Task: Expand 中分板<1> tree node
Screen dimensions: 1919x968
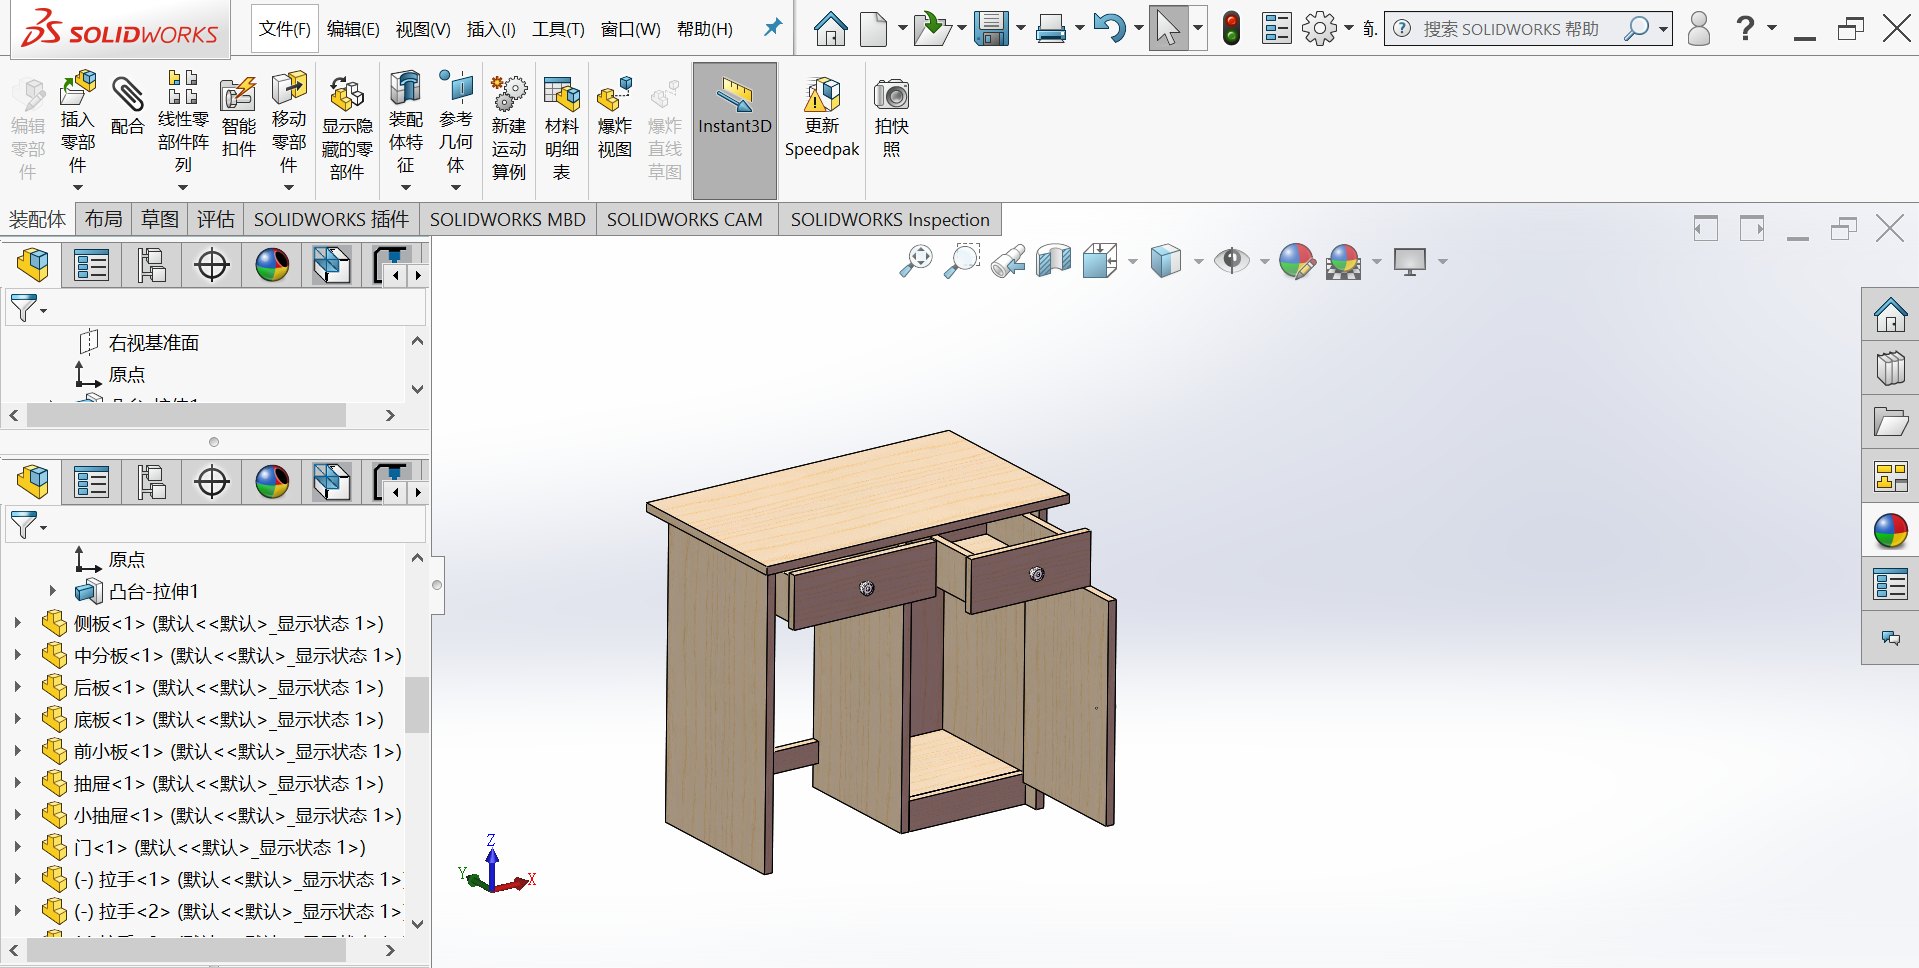Action: click(17, 655)
